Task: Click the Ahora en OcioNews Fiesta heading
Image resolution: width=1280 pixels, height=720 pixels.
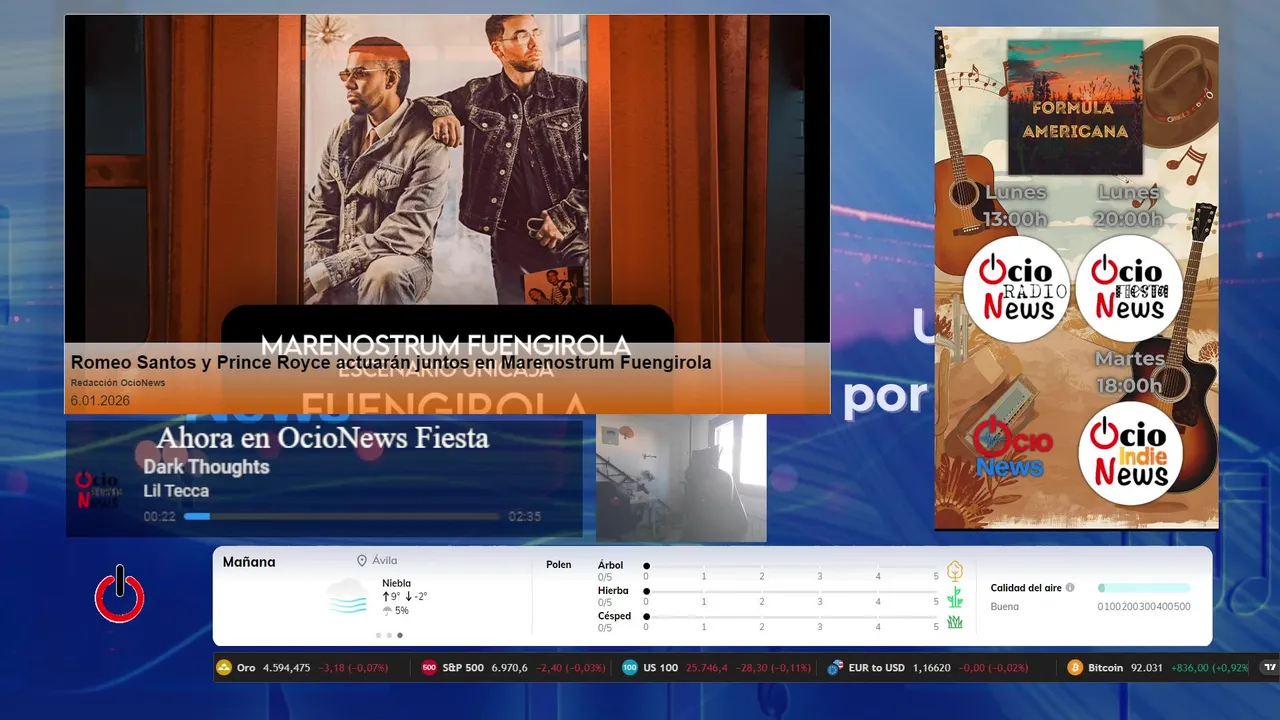Action: (322, 438)
